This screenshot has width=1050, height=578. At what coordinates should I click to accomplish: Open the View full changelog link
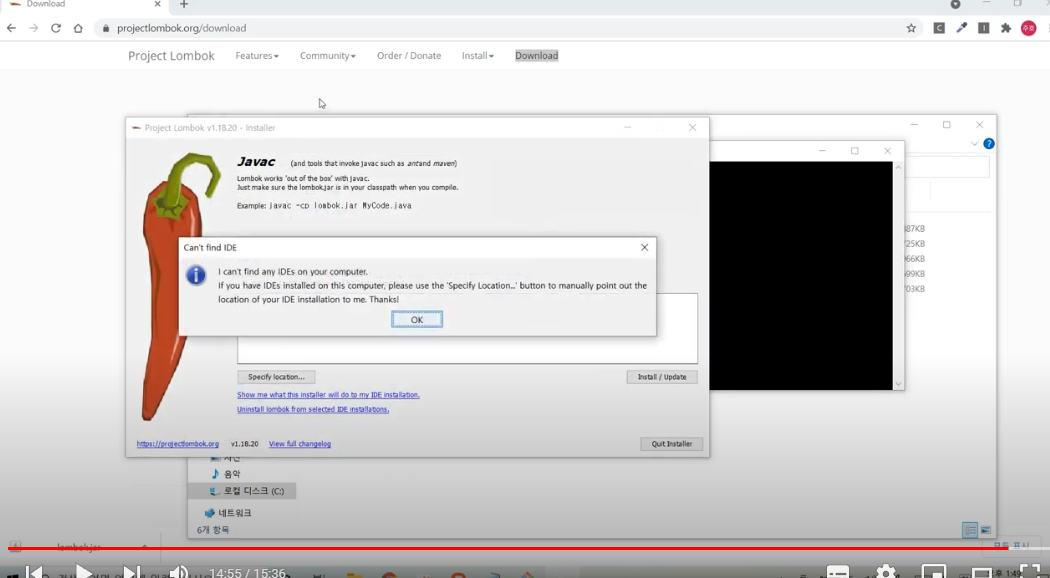[299, 444]
